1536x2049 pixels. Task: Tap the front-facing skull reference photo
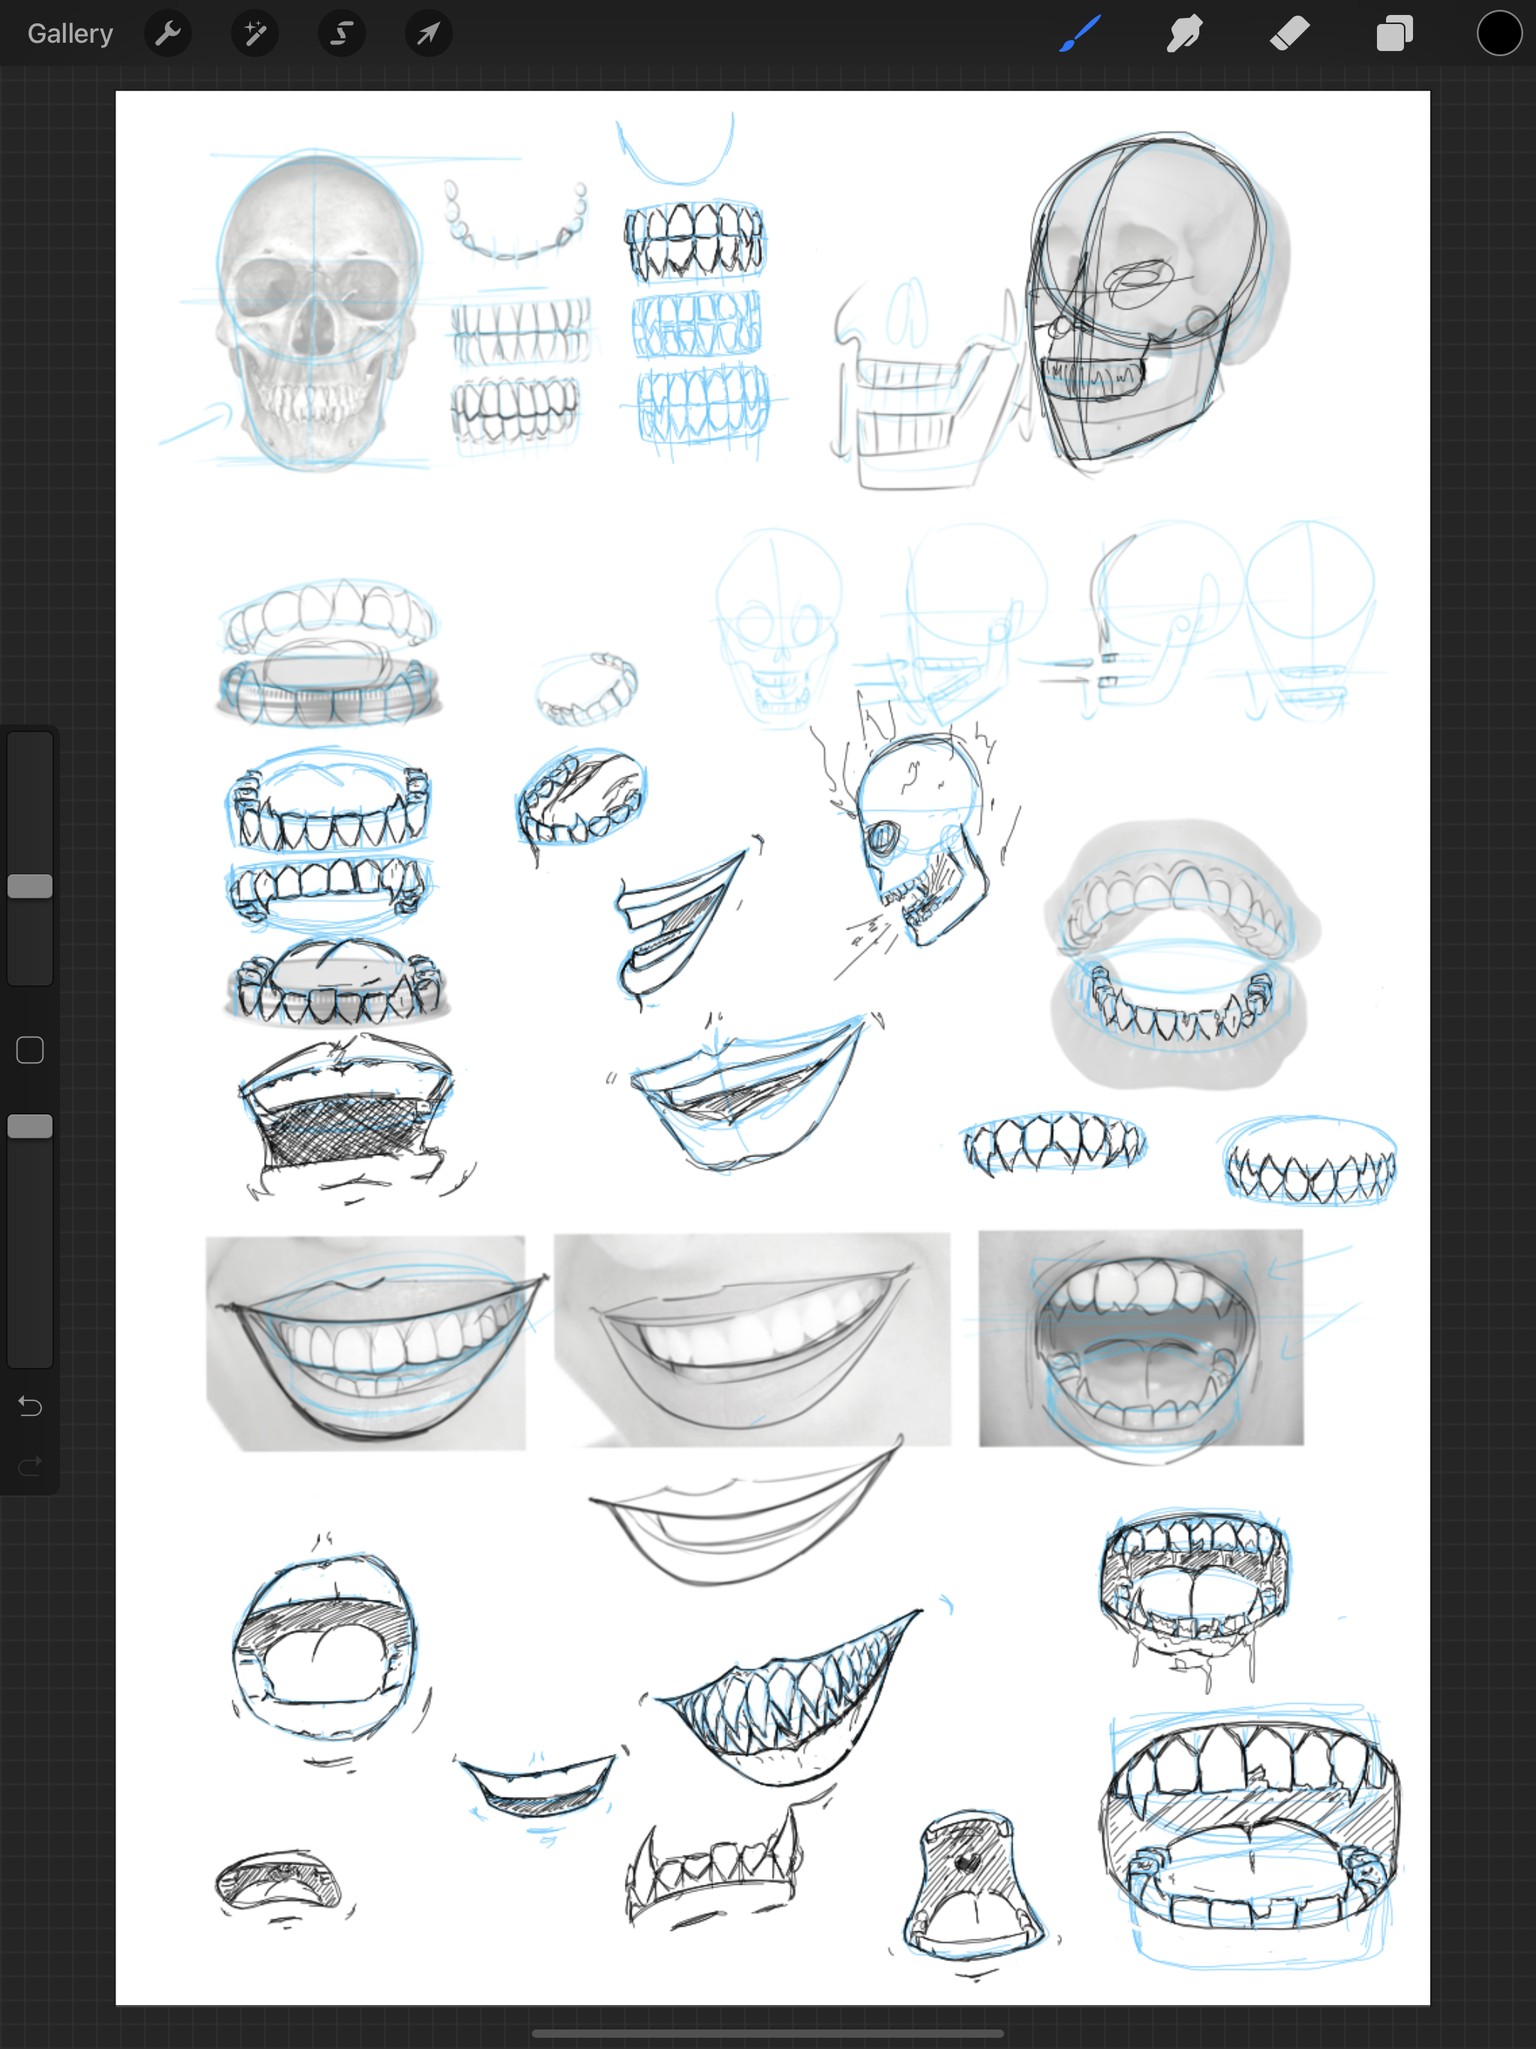point(316,312)
